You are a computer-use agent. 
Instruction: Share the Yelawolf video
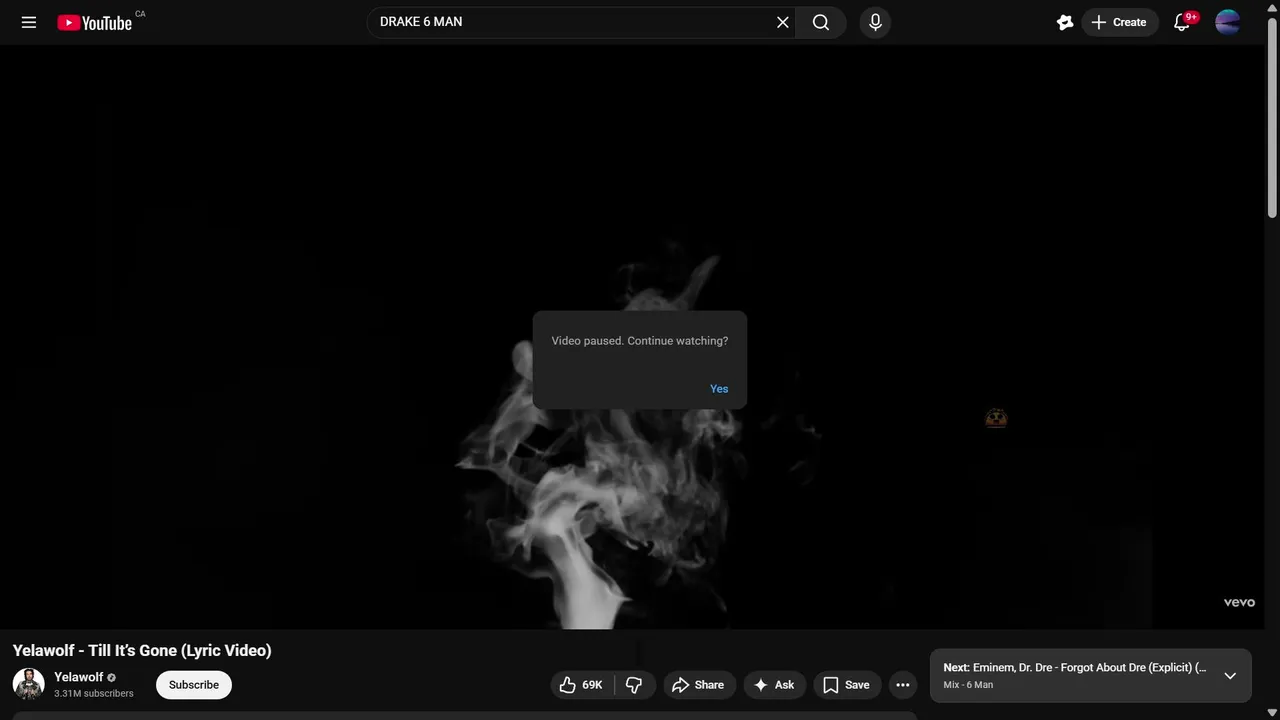coord(699,685)
